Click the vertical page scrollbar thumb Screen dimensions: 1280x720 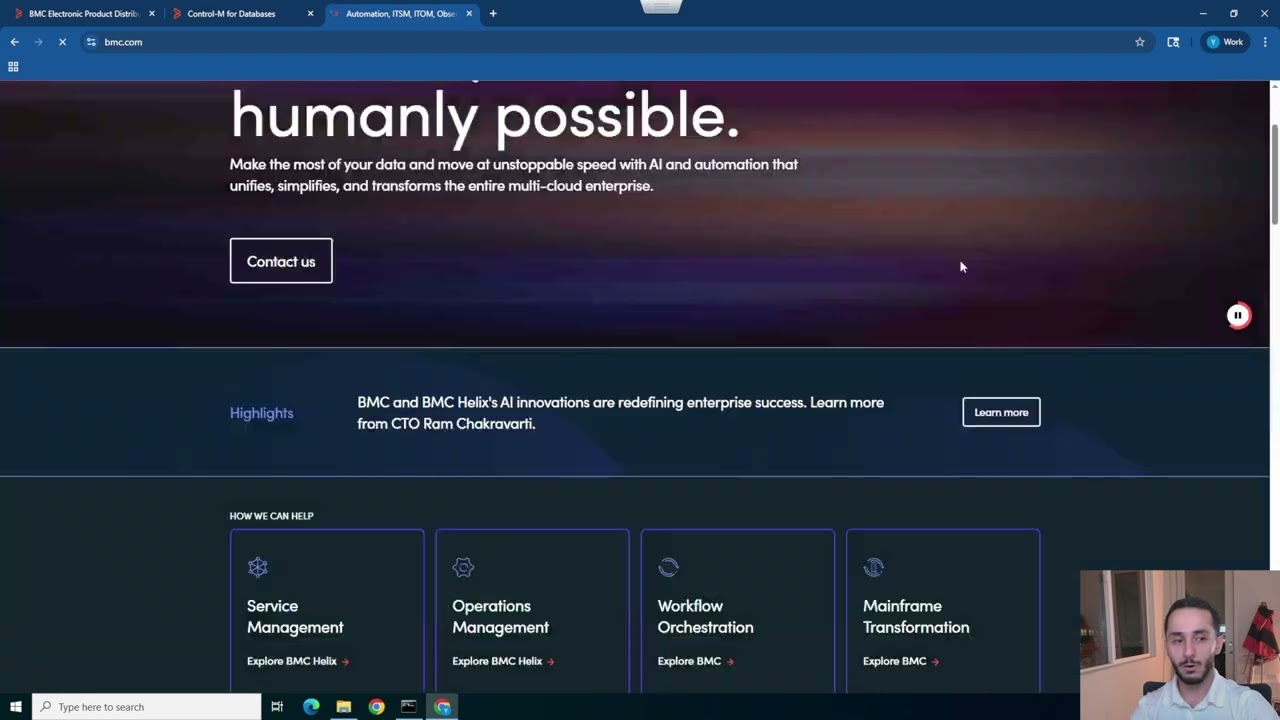click(1274, 175)
